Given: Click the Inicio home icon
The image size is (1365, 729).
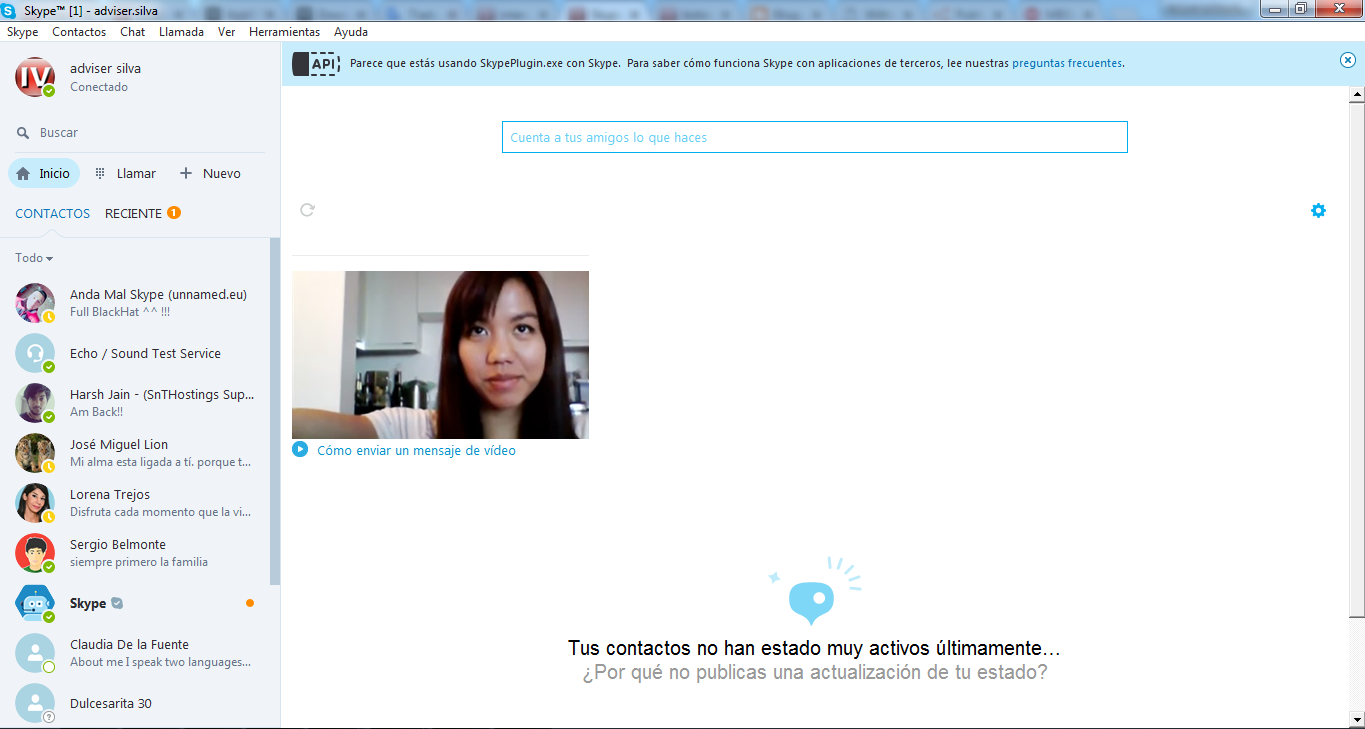Looking at the screenshot, I should coord(23,173).
